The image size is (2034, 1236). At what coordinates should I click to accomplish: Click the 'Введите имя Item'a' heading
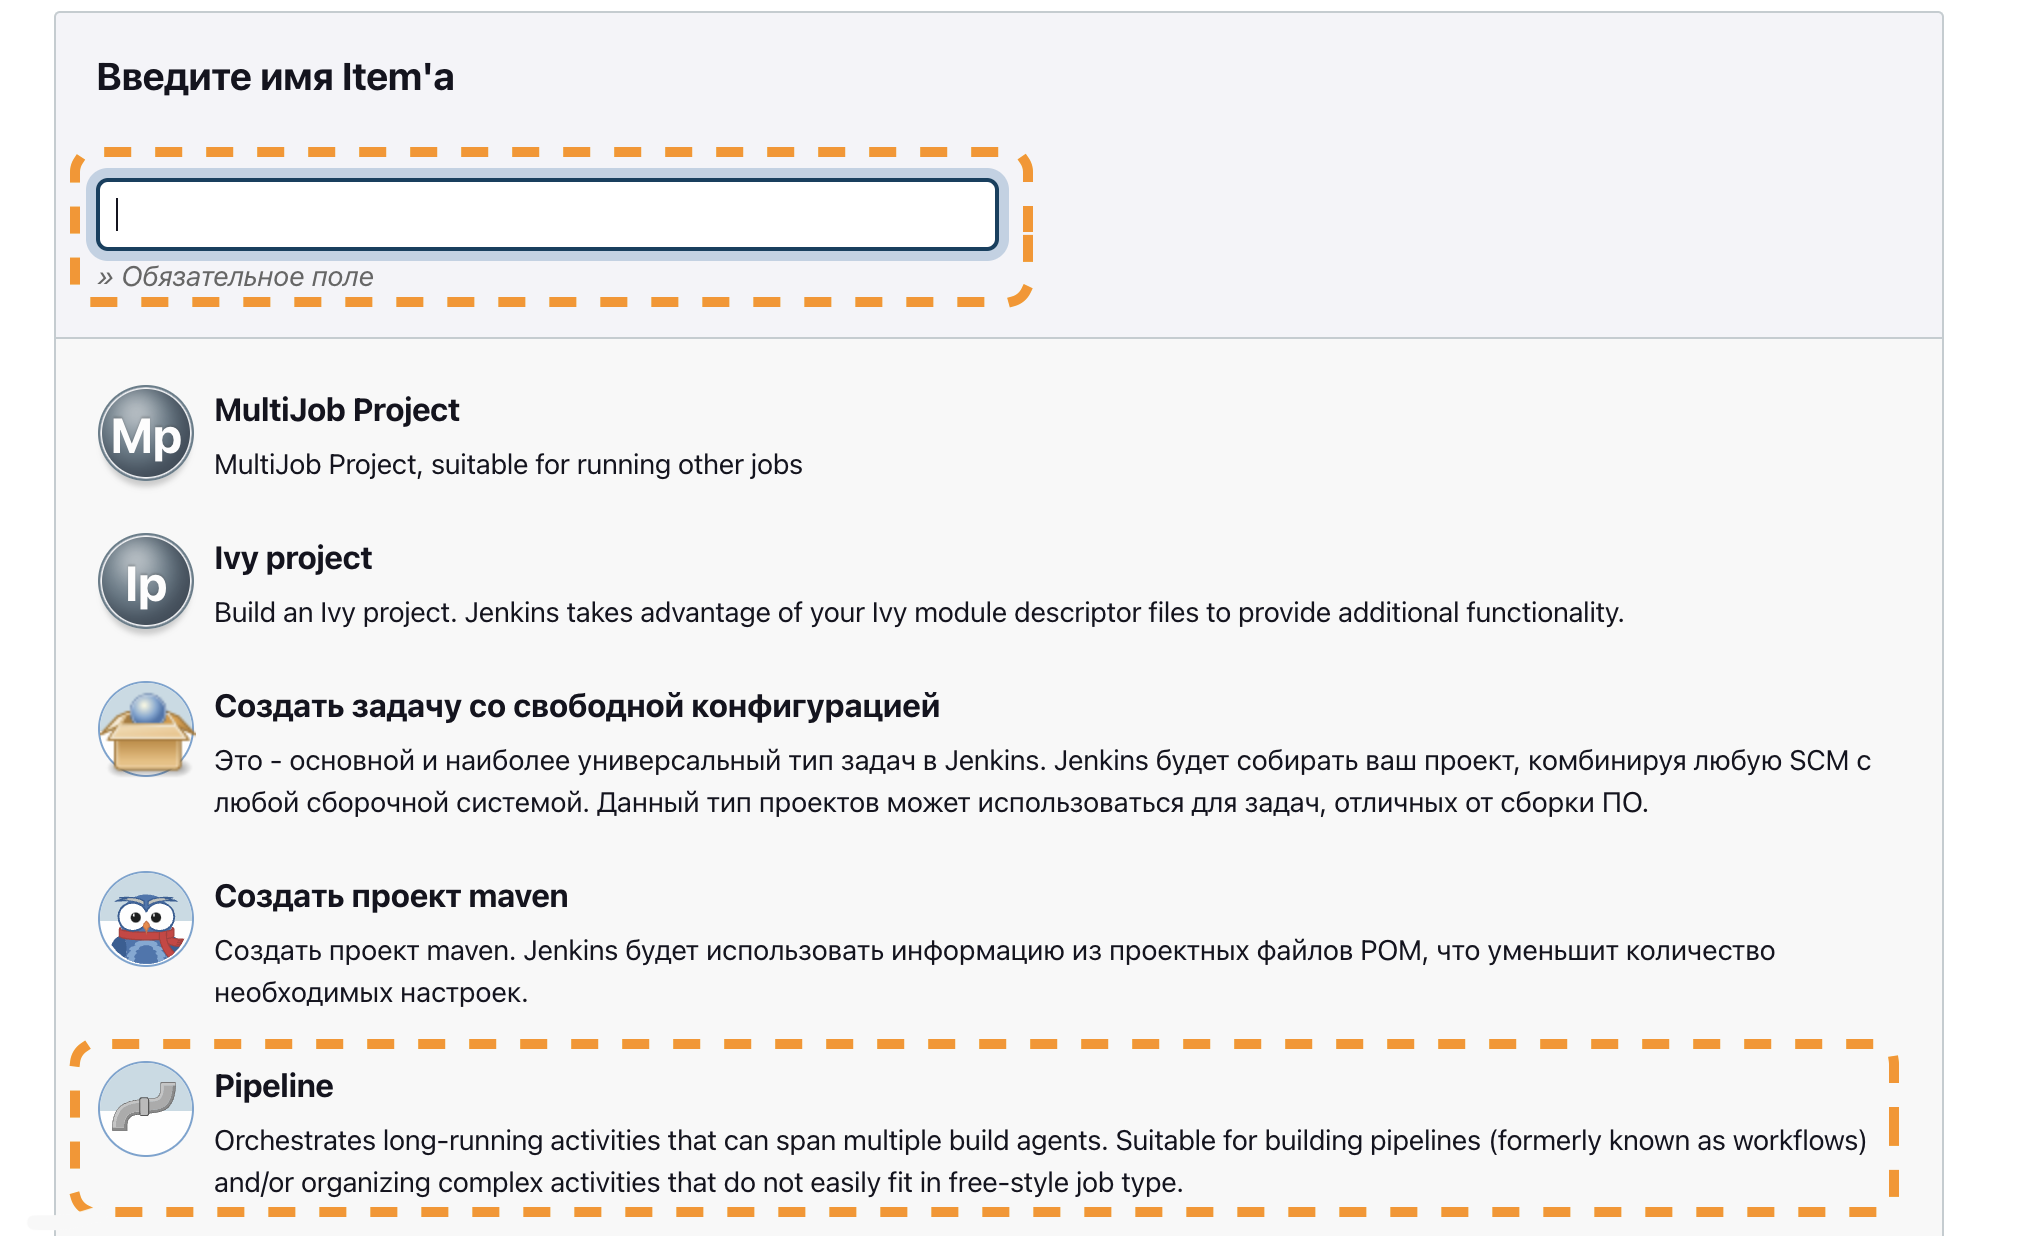(275, 77)
